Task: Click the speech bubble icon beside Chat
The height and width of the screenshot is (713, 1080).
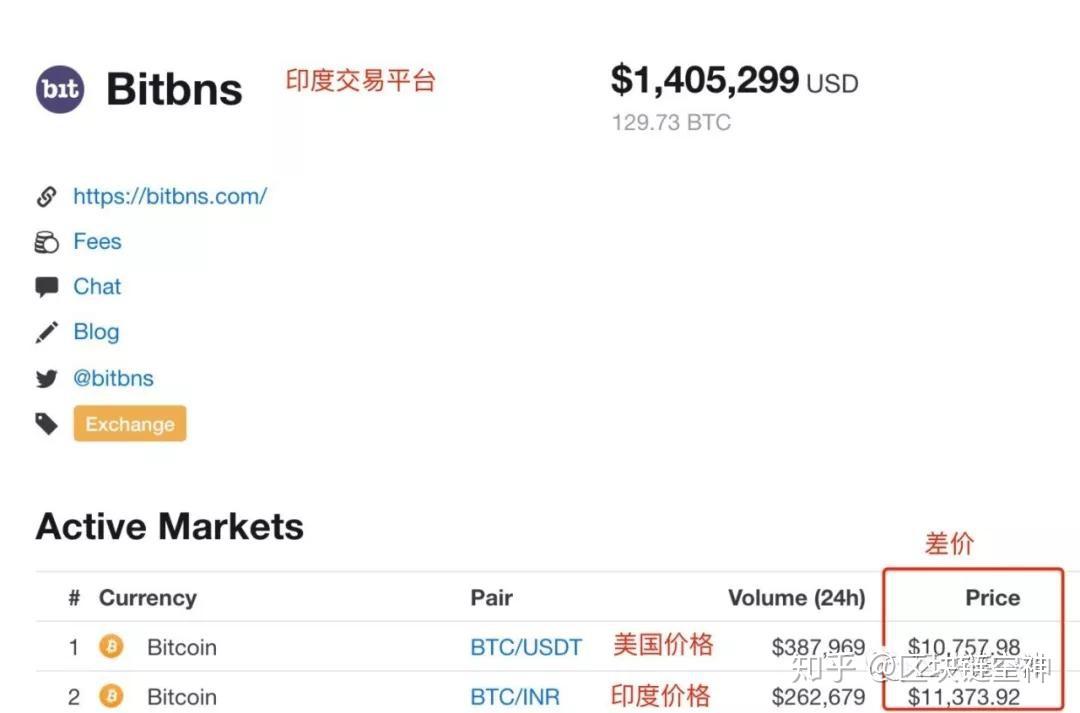Action: click(x=46, y=287)
